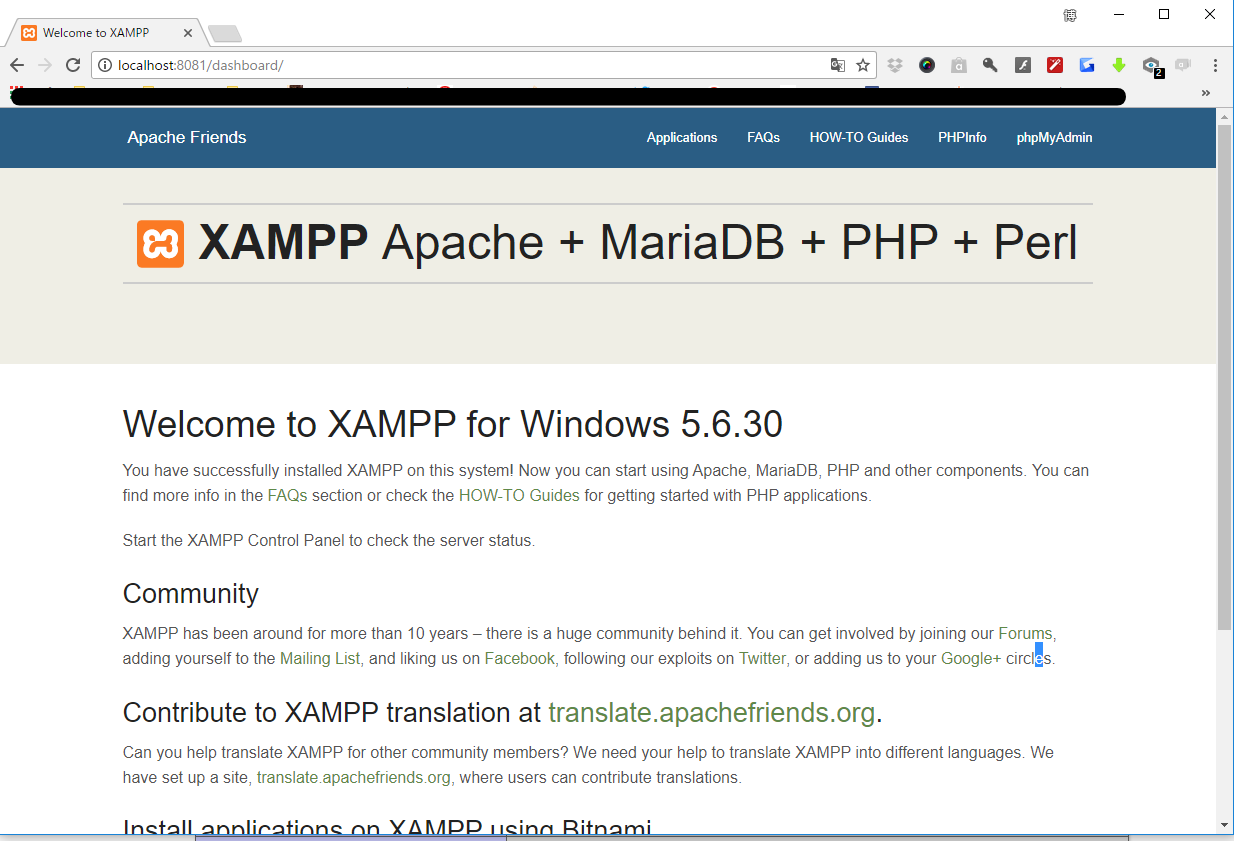
Task: Open translate.apachefriends.org link in paragraph
Action: [x=353, y=777]
